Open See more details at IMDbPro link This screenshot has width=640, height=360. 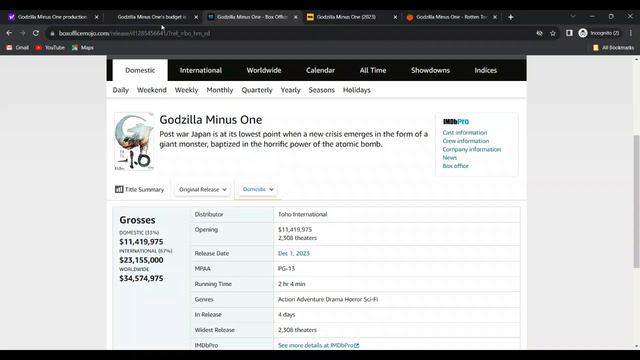click(x=318, y=345)
